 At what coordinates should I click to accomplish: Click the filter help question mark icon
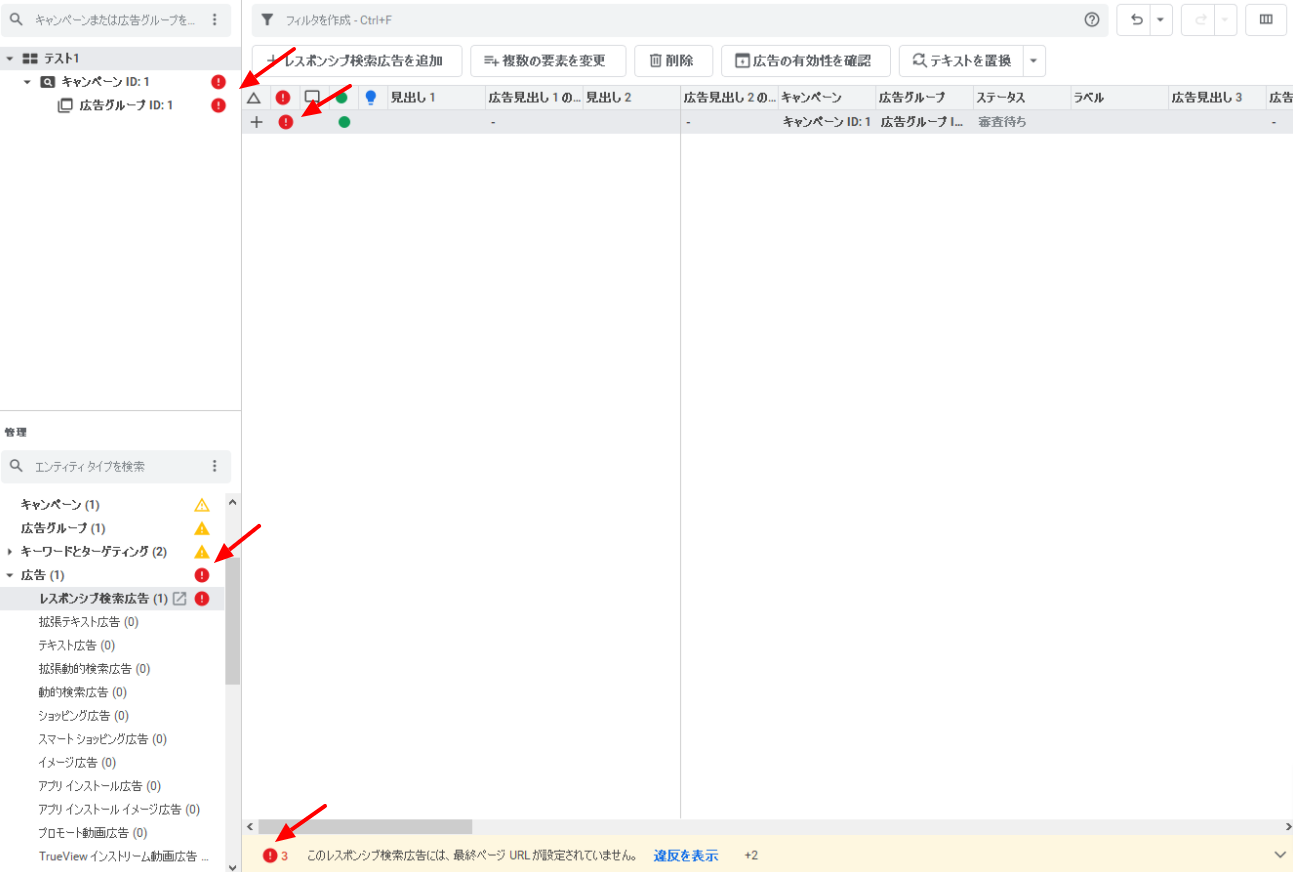(x=1091, y=20)
